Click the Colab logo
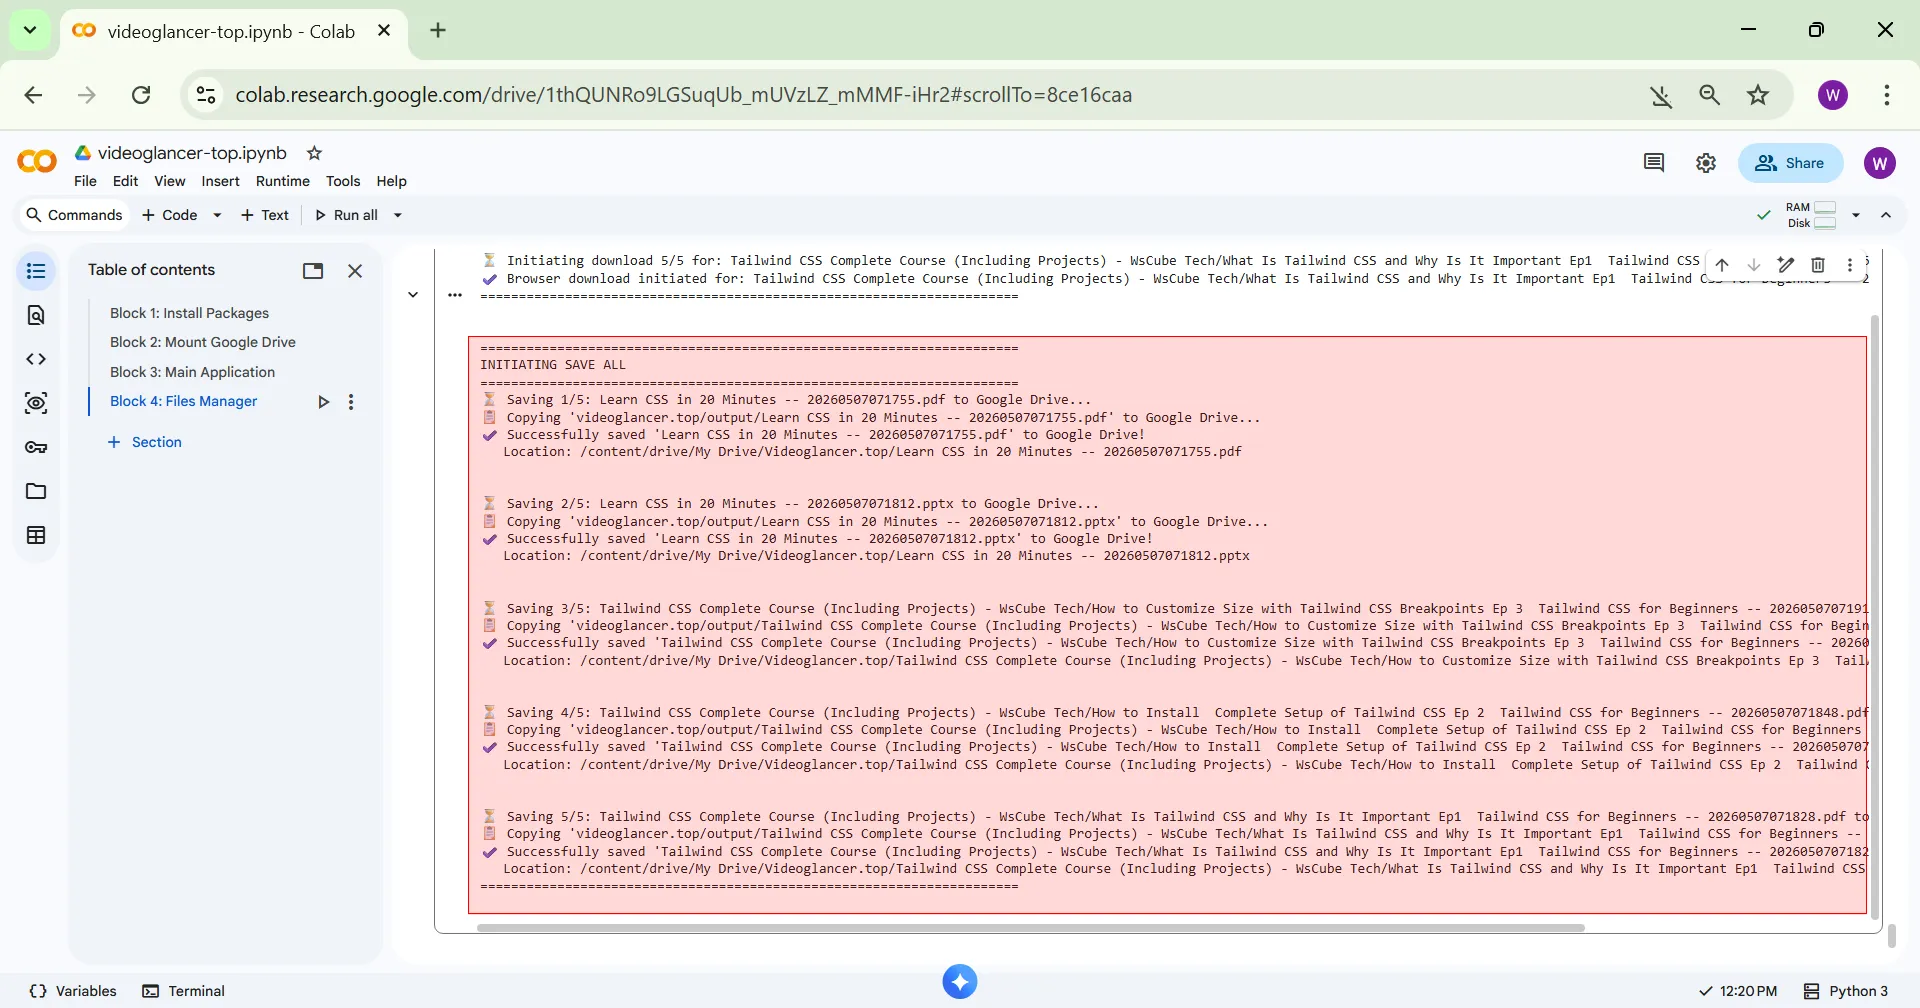The image size is (1920, 1008). 37,162
